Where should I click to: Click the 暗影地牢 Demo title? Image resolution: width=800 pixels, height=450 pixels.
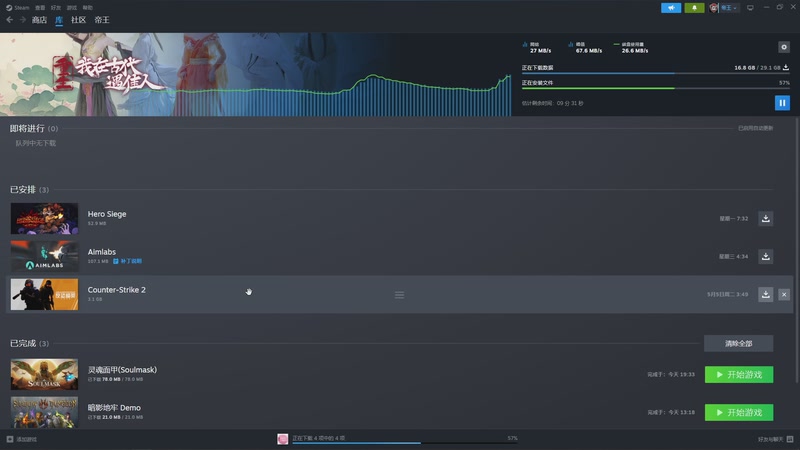114,408
